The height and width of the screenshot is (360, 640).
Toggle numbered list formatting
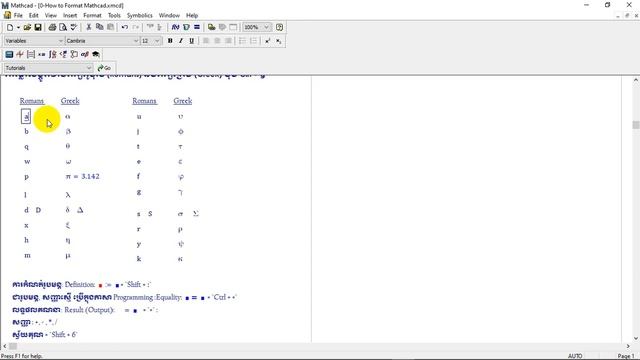tap(253, 41)
